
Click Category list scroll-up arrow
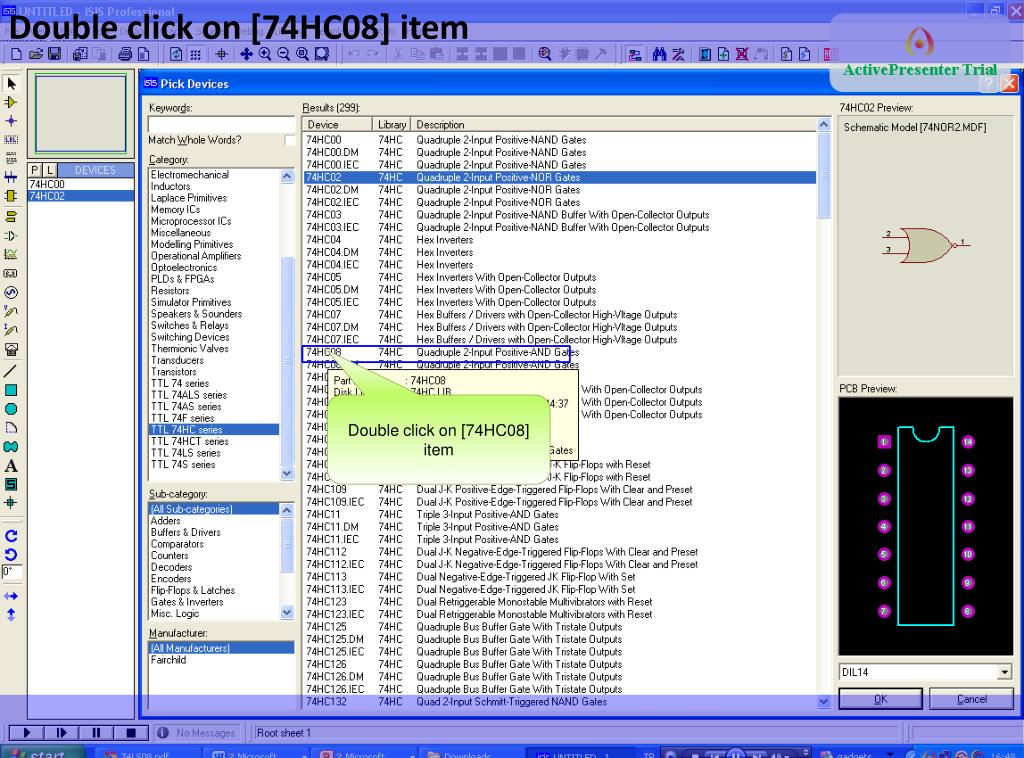point(287,176)
